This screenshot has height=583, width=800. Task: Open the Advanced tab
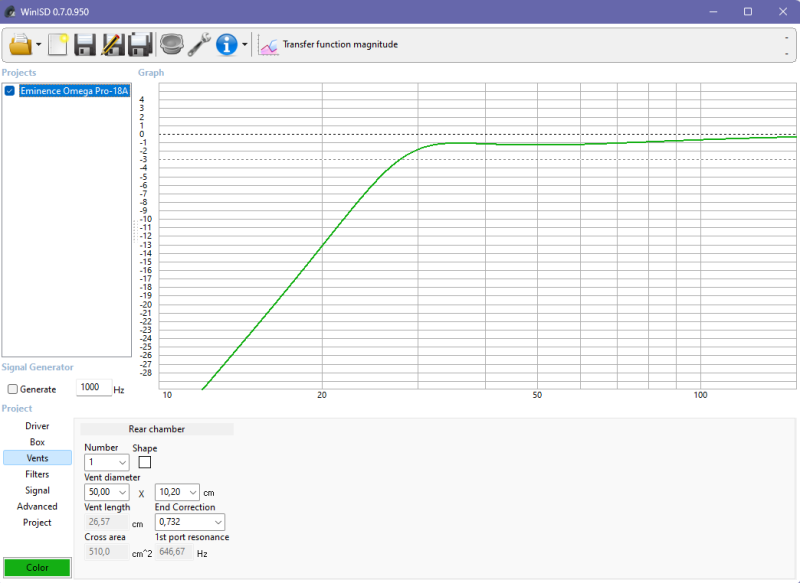point(37,506)
